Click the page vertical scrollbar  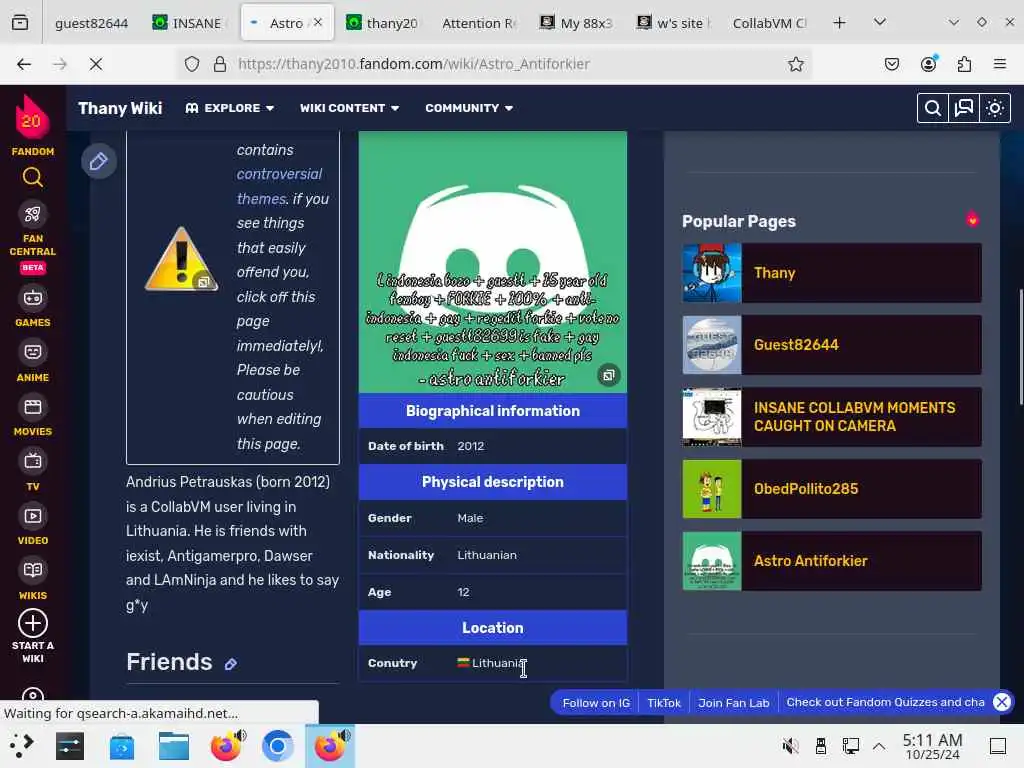1021,348
